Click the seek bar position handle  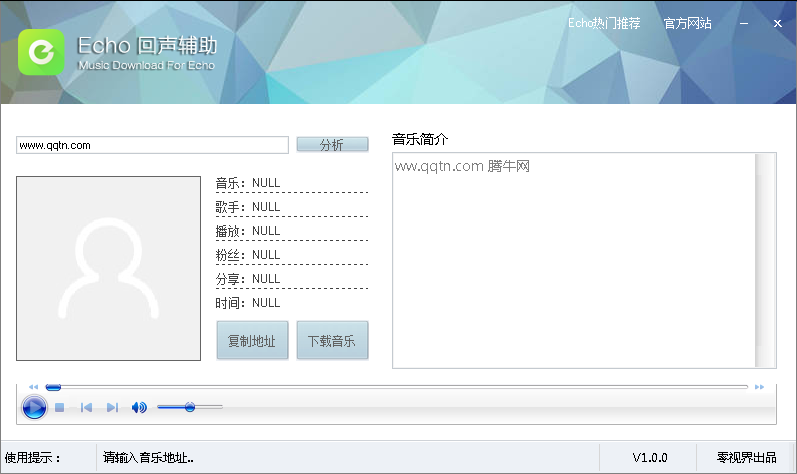click(53, 386)
